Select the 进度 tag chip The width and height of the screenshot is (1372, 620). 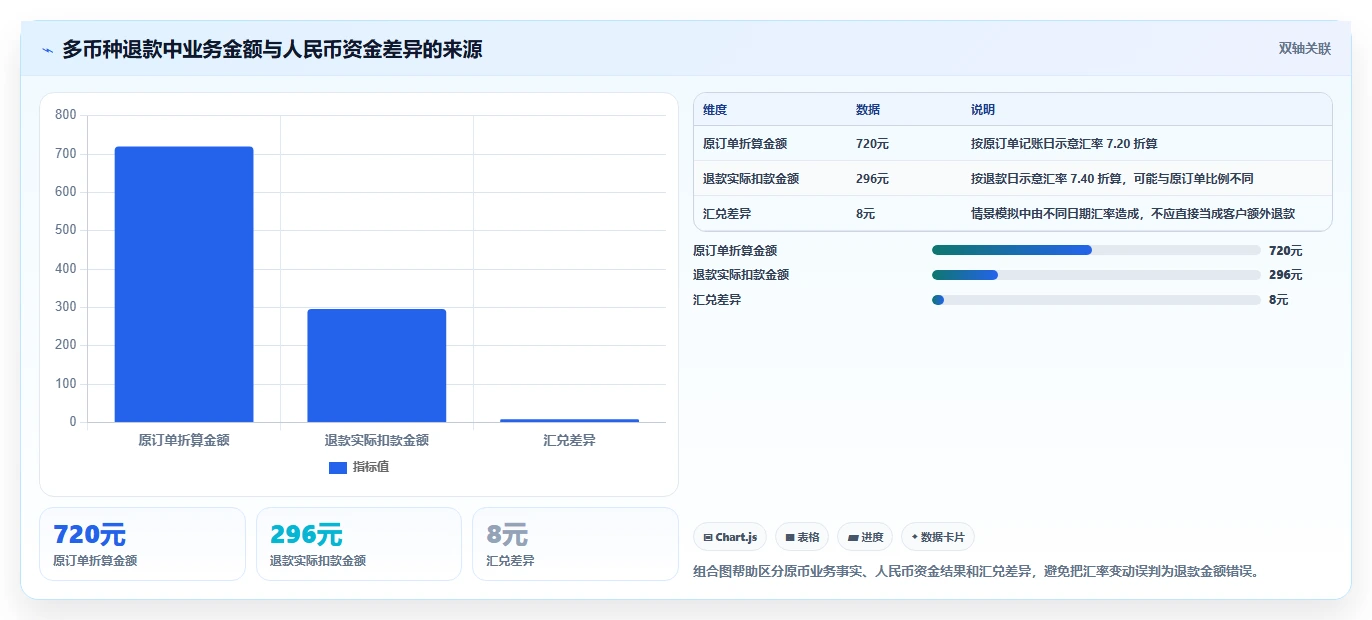point(865,537)
